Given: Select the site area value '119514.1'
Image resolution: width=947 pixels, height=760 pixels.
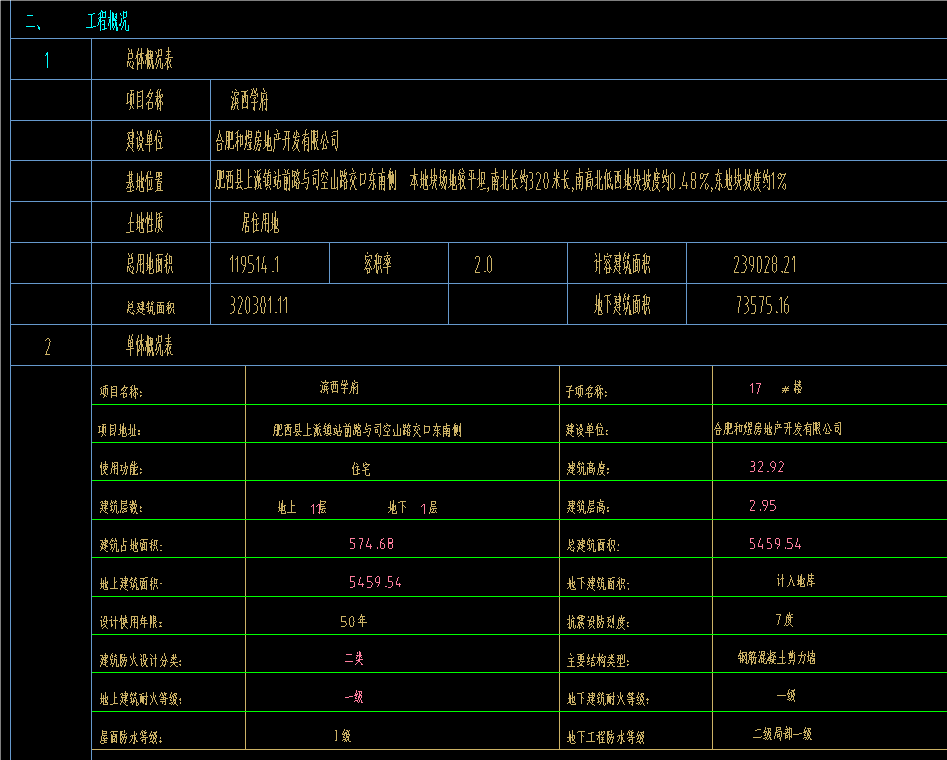Looking at the screenshot, I should point(254,265).
